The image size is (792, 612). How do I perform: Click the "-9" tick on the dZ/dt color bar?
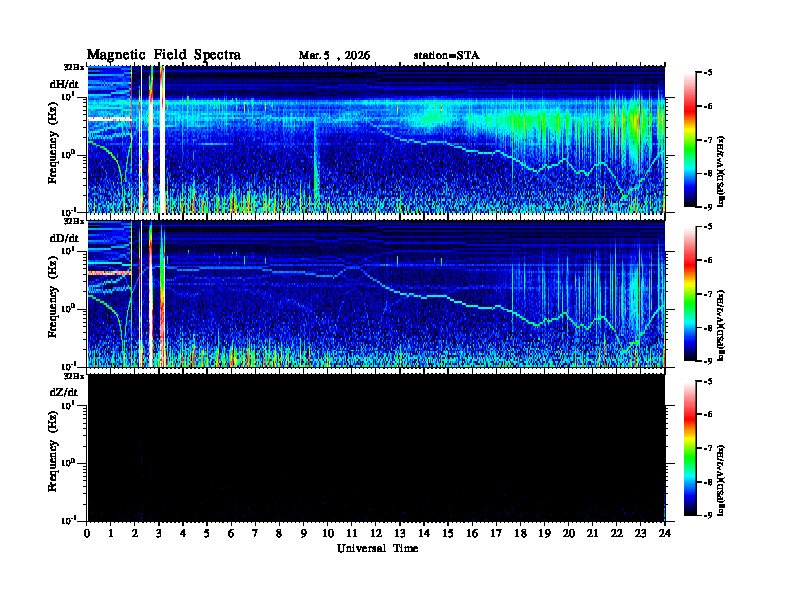pyautogui.click(x=708, y=515)
